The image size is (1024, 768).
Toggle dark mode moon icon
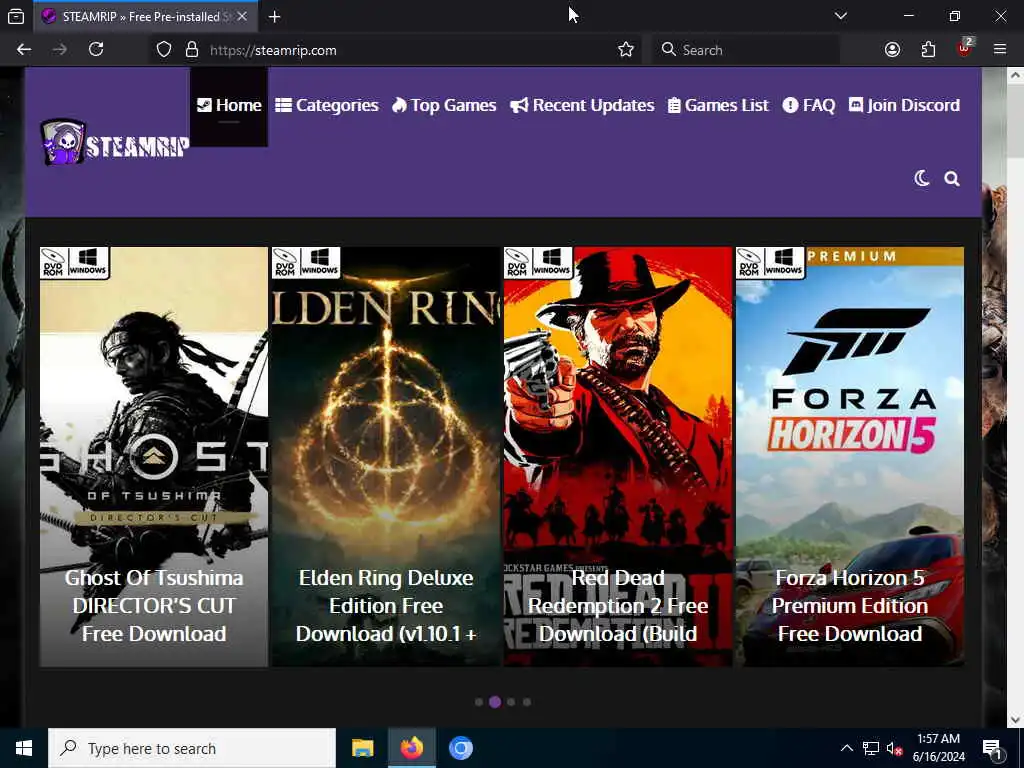click(x=921, y=178)
